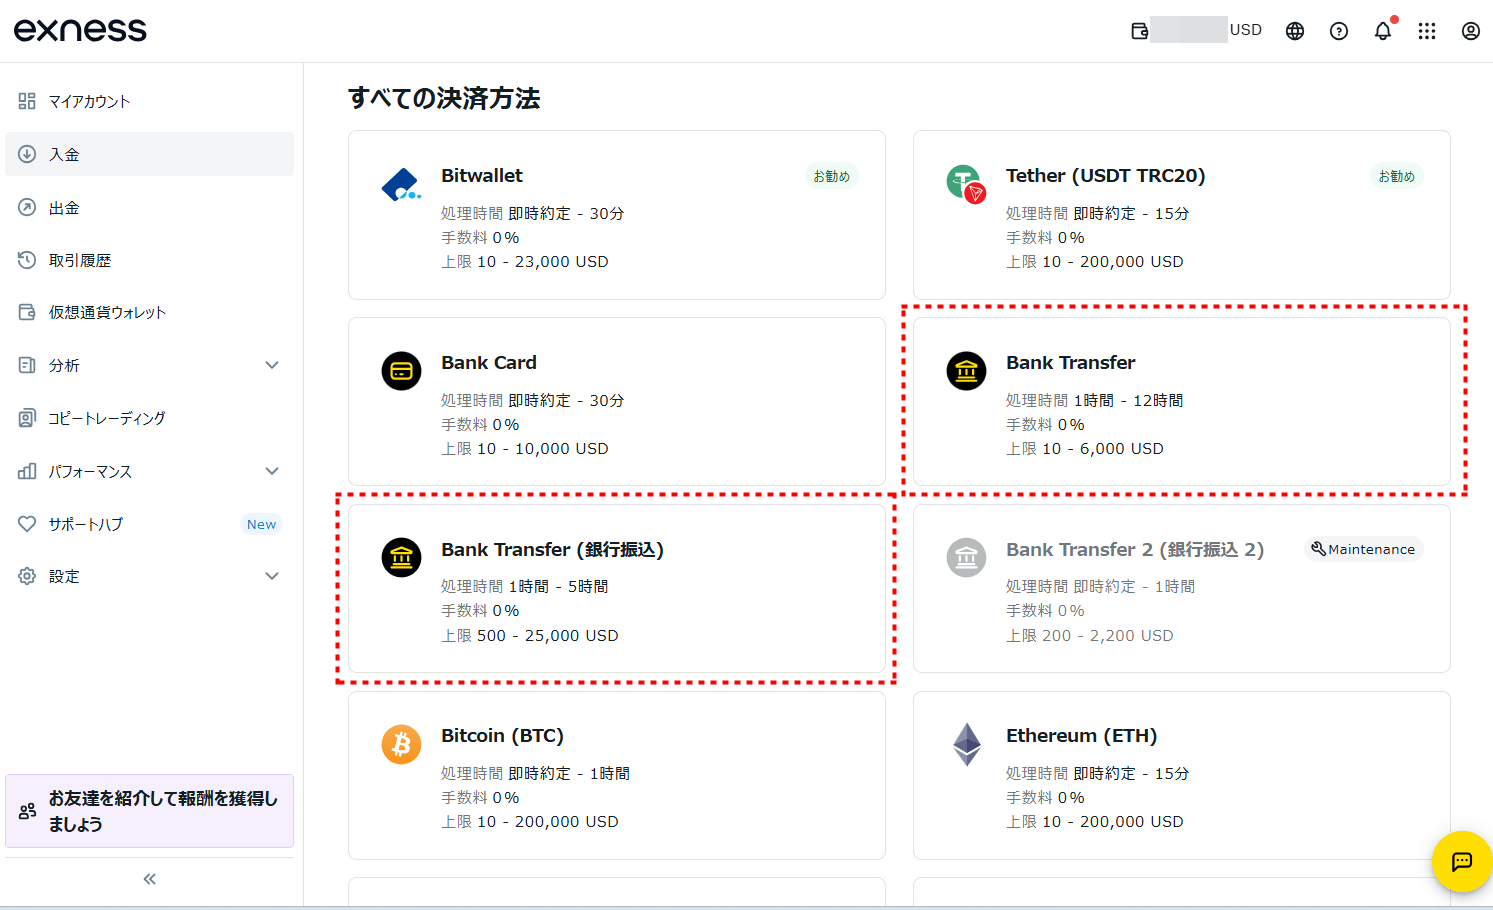Click the Bank Transfer 2 (銀行振込 2) title
Viewport: 1493px width, 910px height.
click(1135, 550)
